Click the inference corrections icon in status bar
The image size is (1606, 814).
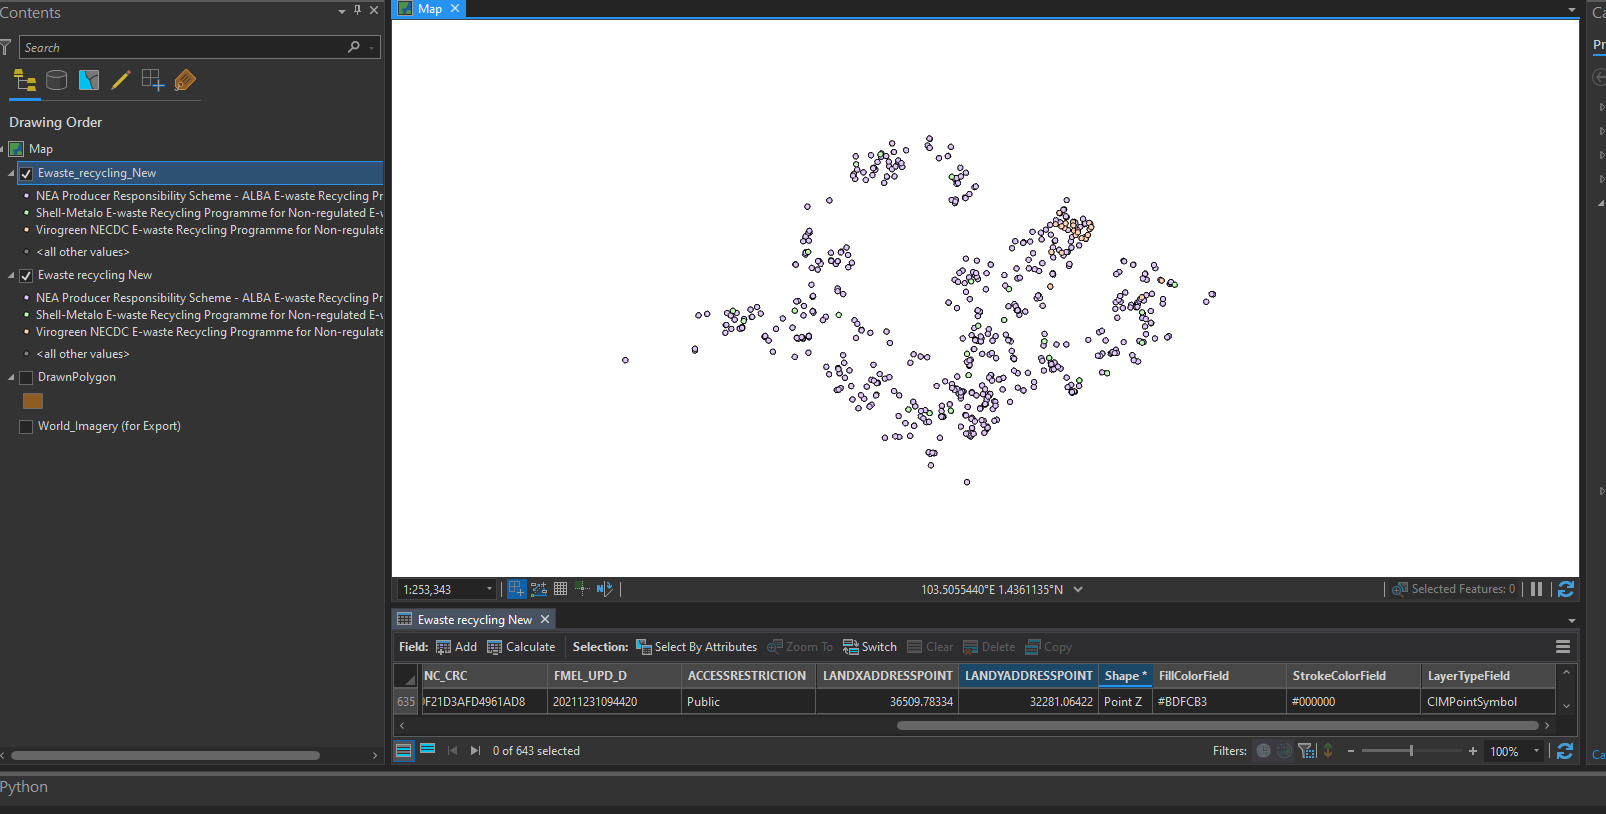click(x=582, y=589)
